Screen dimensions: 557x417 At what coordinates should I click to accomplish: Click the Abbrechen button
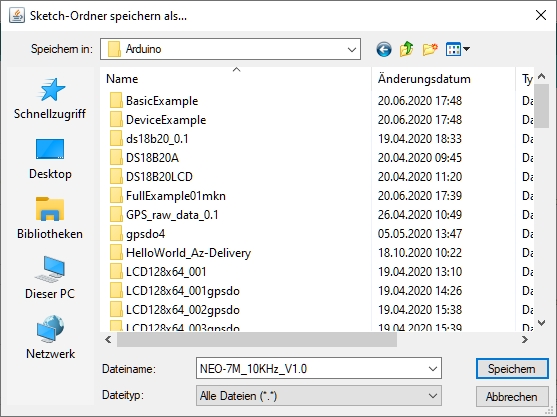[512, 396]
